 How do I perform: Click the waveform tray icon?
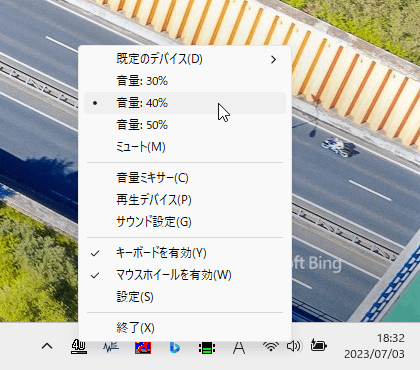111,348
